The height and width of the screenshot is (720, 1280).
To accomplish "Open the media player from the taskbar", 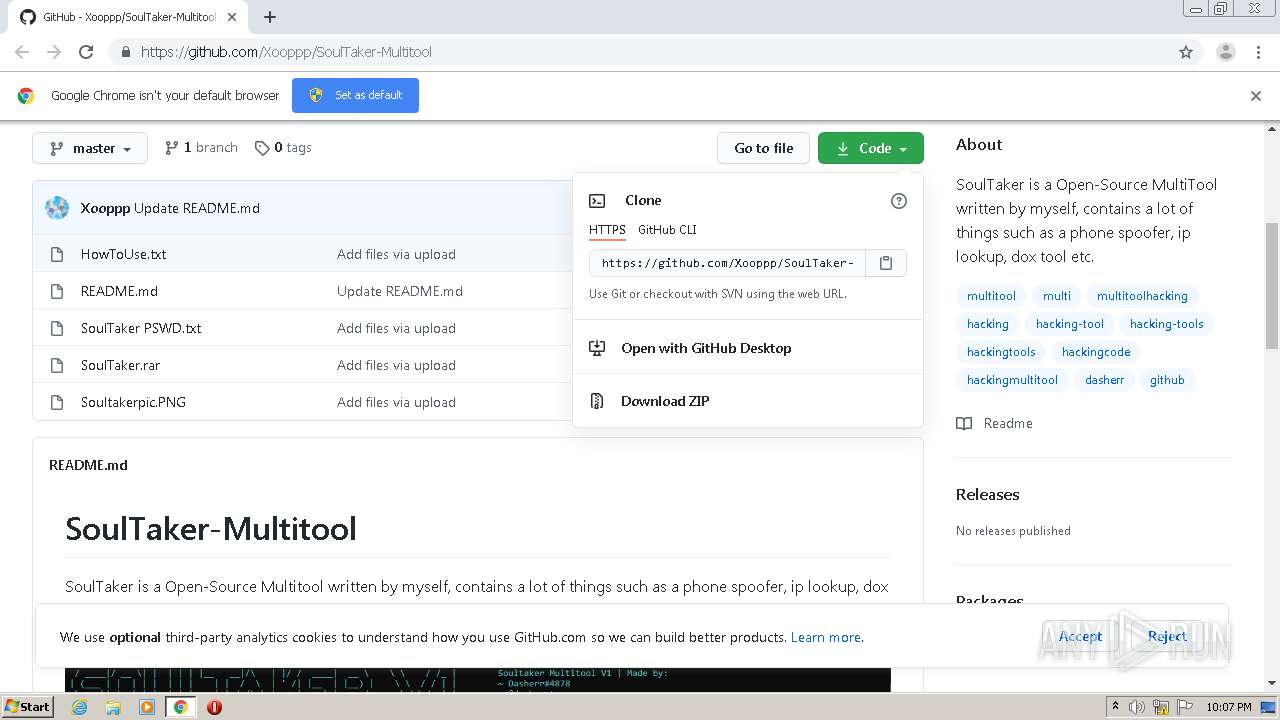I will [147, 707].
